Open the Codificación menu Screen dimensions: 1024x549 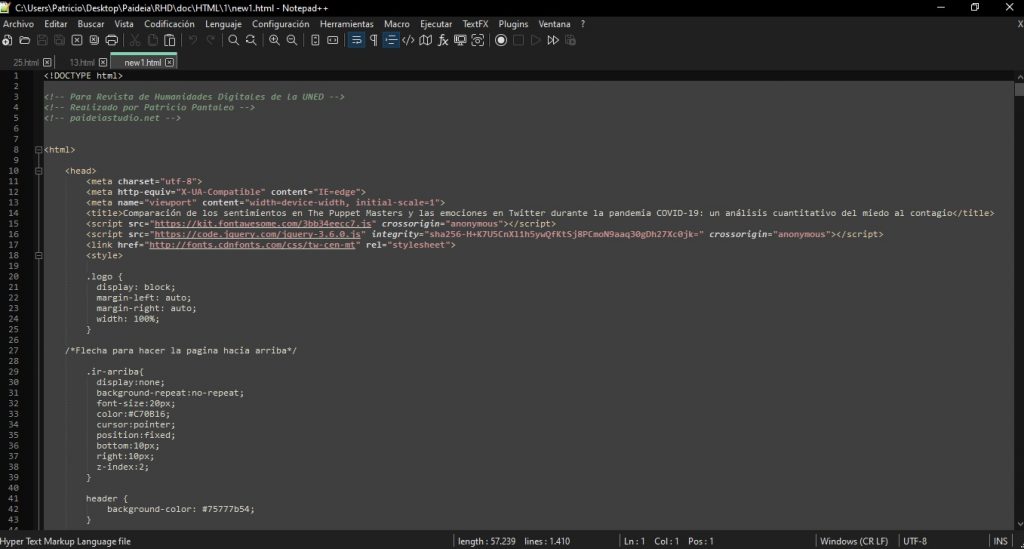pos(169,24)
